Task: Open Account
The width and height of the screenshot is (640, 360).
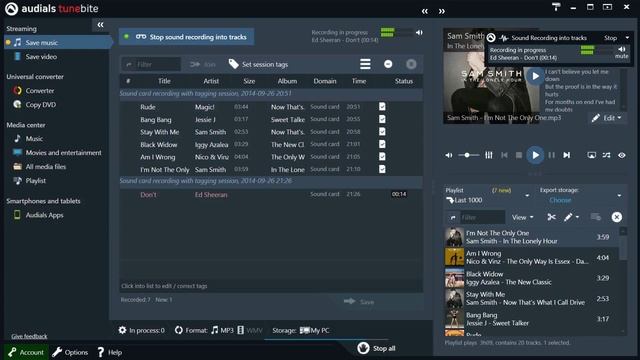Action: click(26, 352)
